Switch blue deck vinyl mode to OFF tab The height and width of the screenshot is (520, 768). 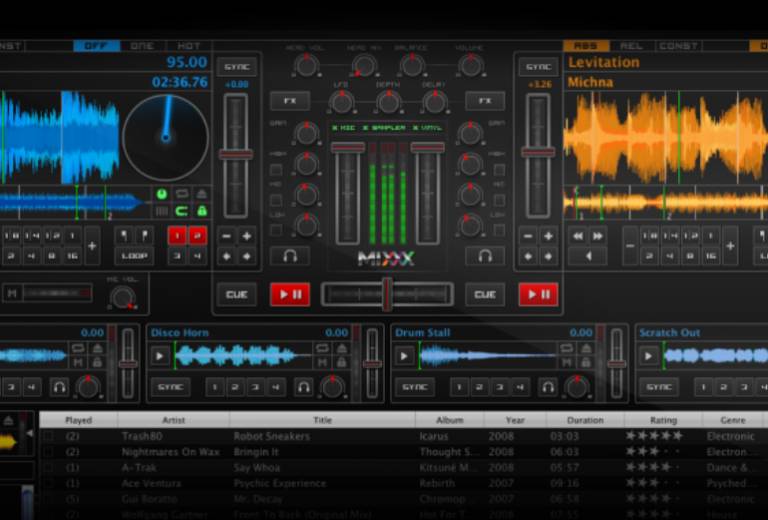coord(96,46)
